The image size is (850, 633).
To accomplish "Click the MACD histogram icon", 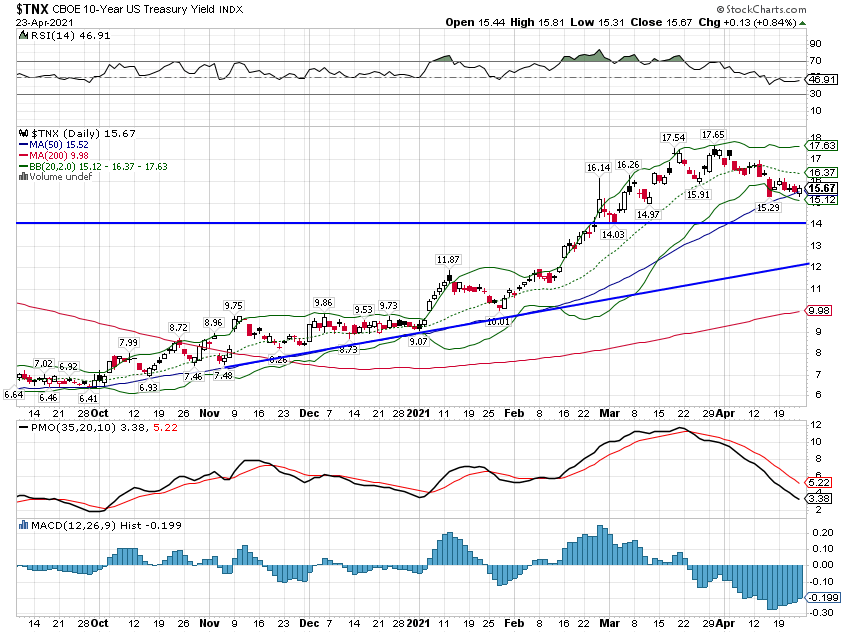I will click(x=23, y=525).
